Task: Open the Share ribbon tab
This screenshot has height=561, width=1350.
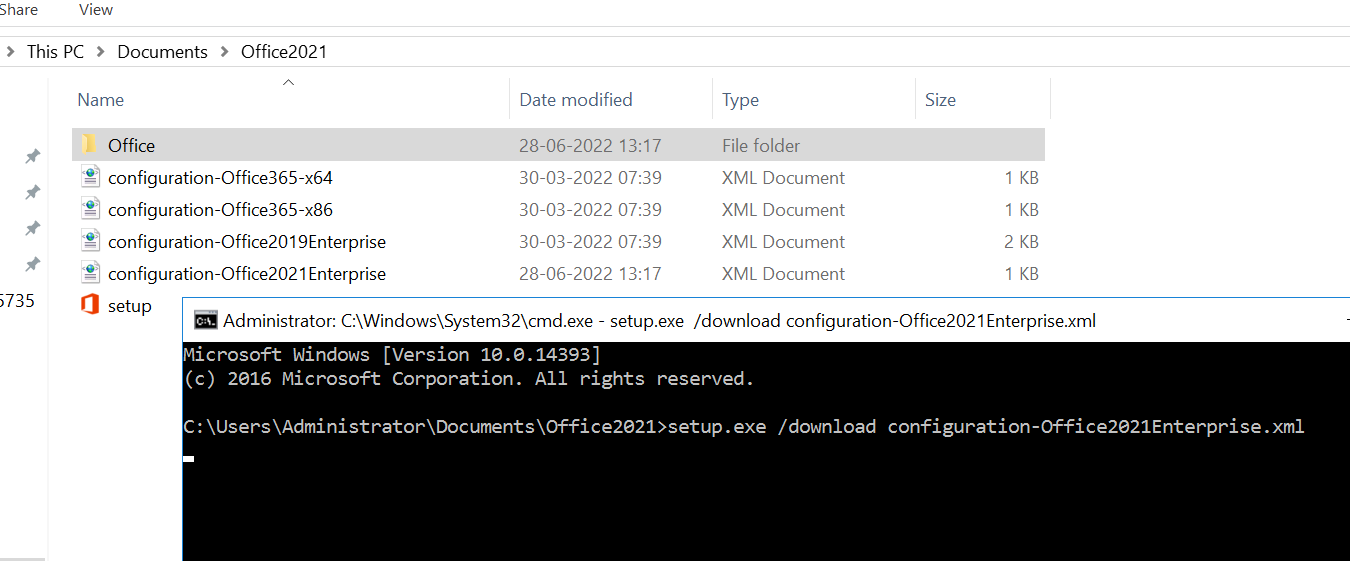Action: (x=19, y=10)
